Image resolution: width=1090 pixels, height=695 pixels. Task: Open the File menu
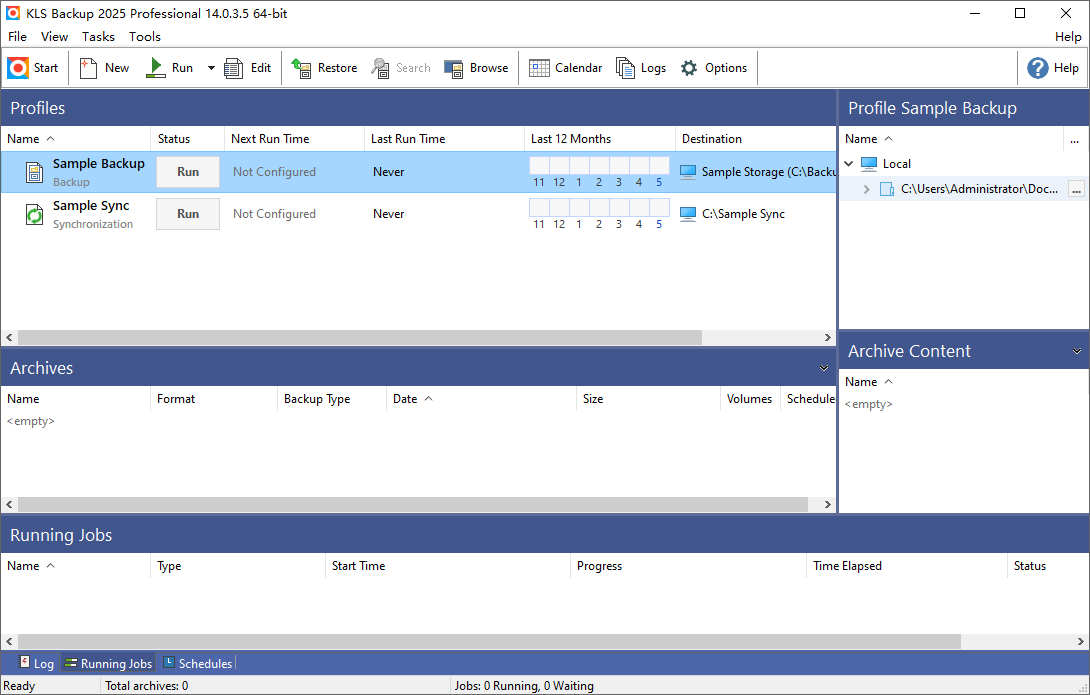click(x=17, y=37)
